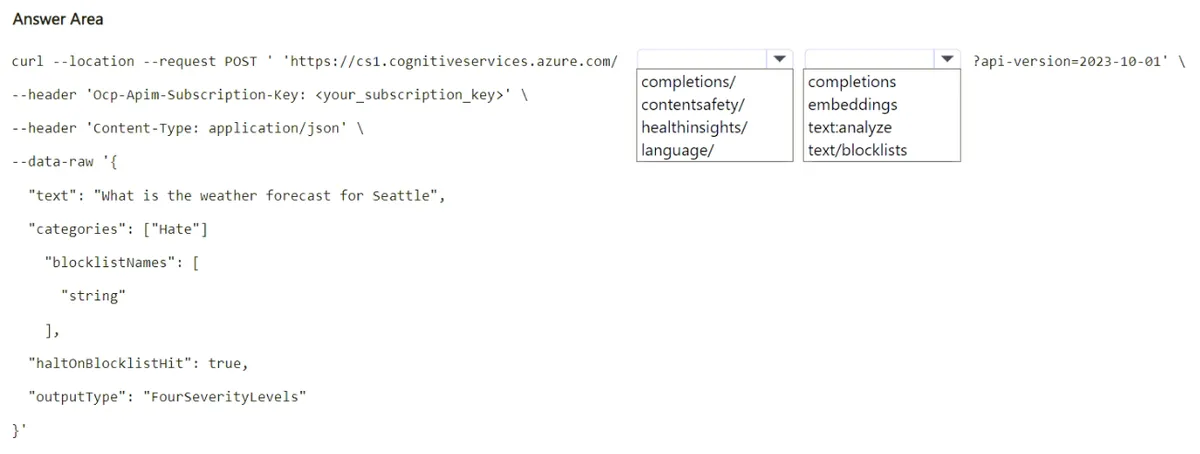The width and height of the screenshot is (1200, 454).
Task: Click the "blocklistNames": [ line
Action: coord(120,263)
